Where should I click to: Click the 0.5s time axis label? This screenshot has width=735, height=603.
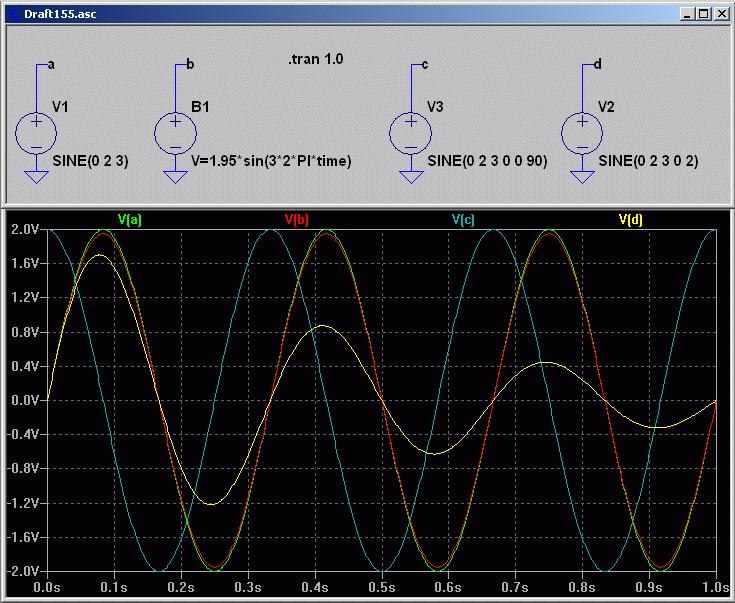[382, 588]
